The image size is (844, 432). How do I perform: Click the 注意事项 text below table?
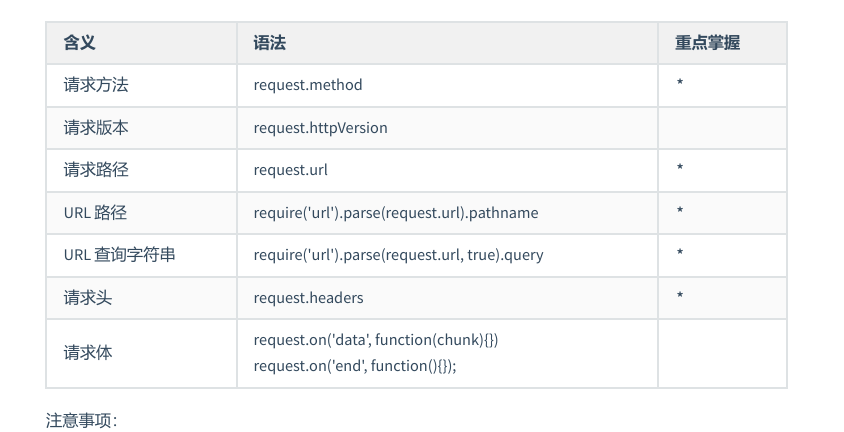[x=82, y=420]
